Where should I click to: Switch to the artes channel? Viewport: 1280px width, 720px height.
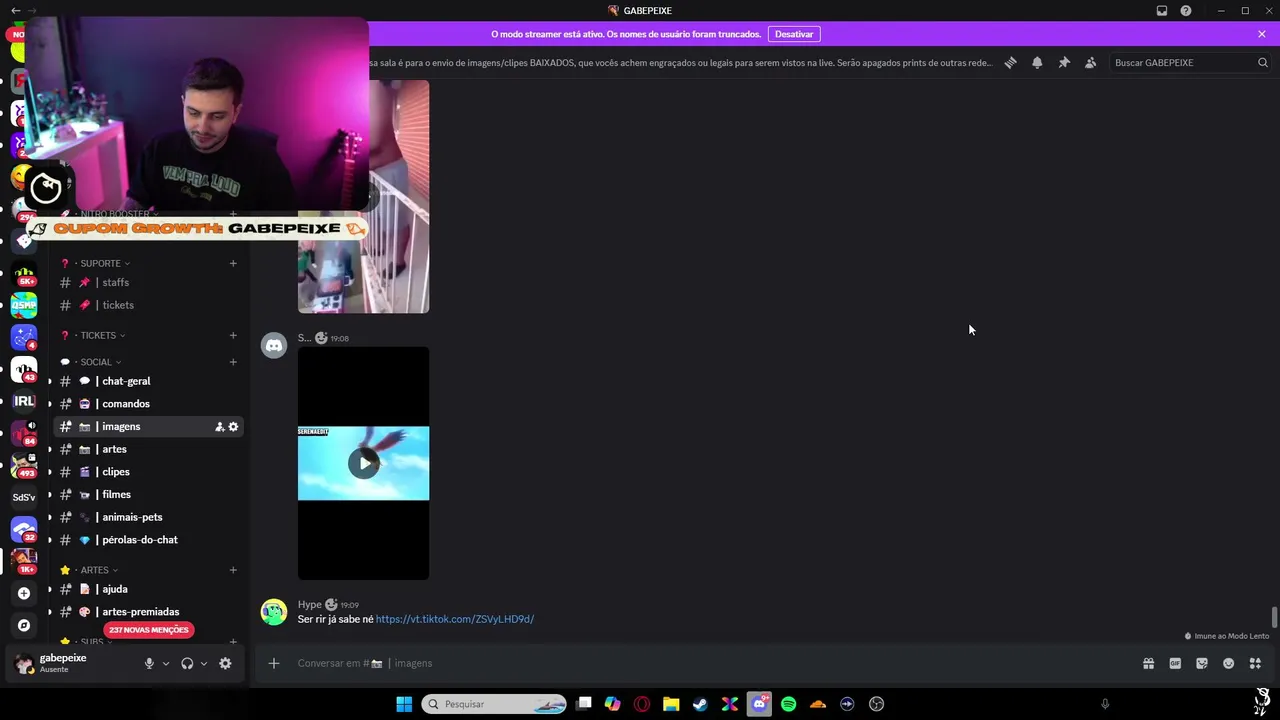point(149,449)
